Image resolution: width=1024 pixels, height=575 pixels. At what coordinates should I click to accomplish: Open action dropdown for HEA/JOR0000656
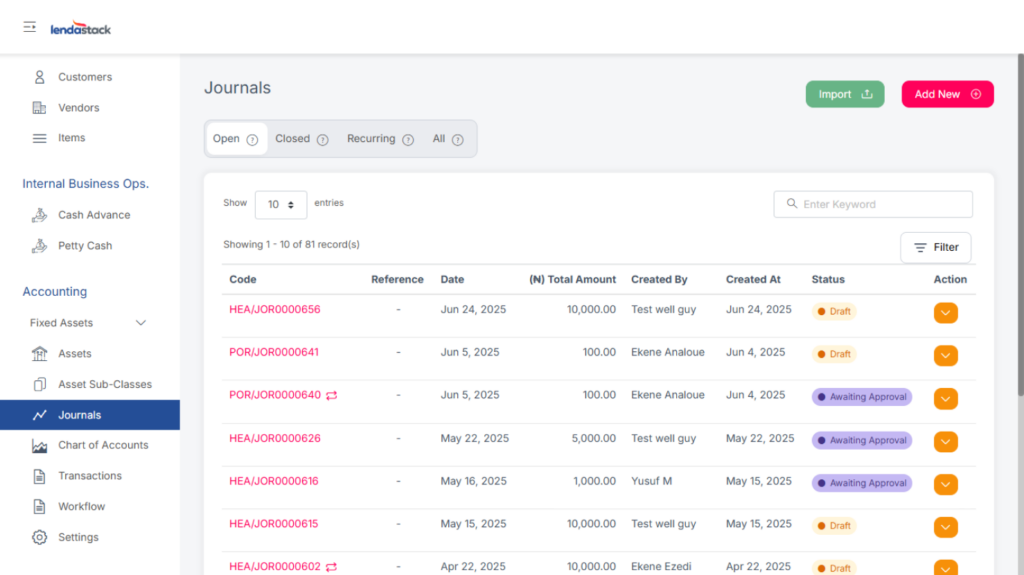pyautogui.click(x=945, y=313)
